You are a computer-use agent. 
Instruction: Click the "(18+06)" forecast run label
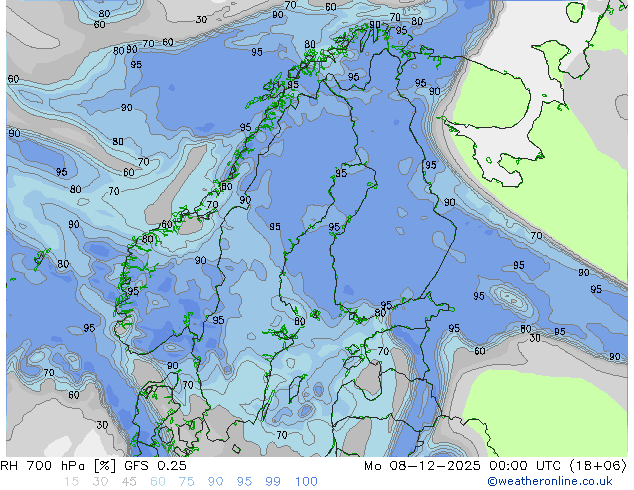598,466
